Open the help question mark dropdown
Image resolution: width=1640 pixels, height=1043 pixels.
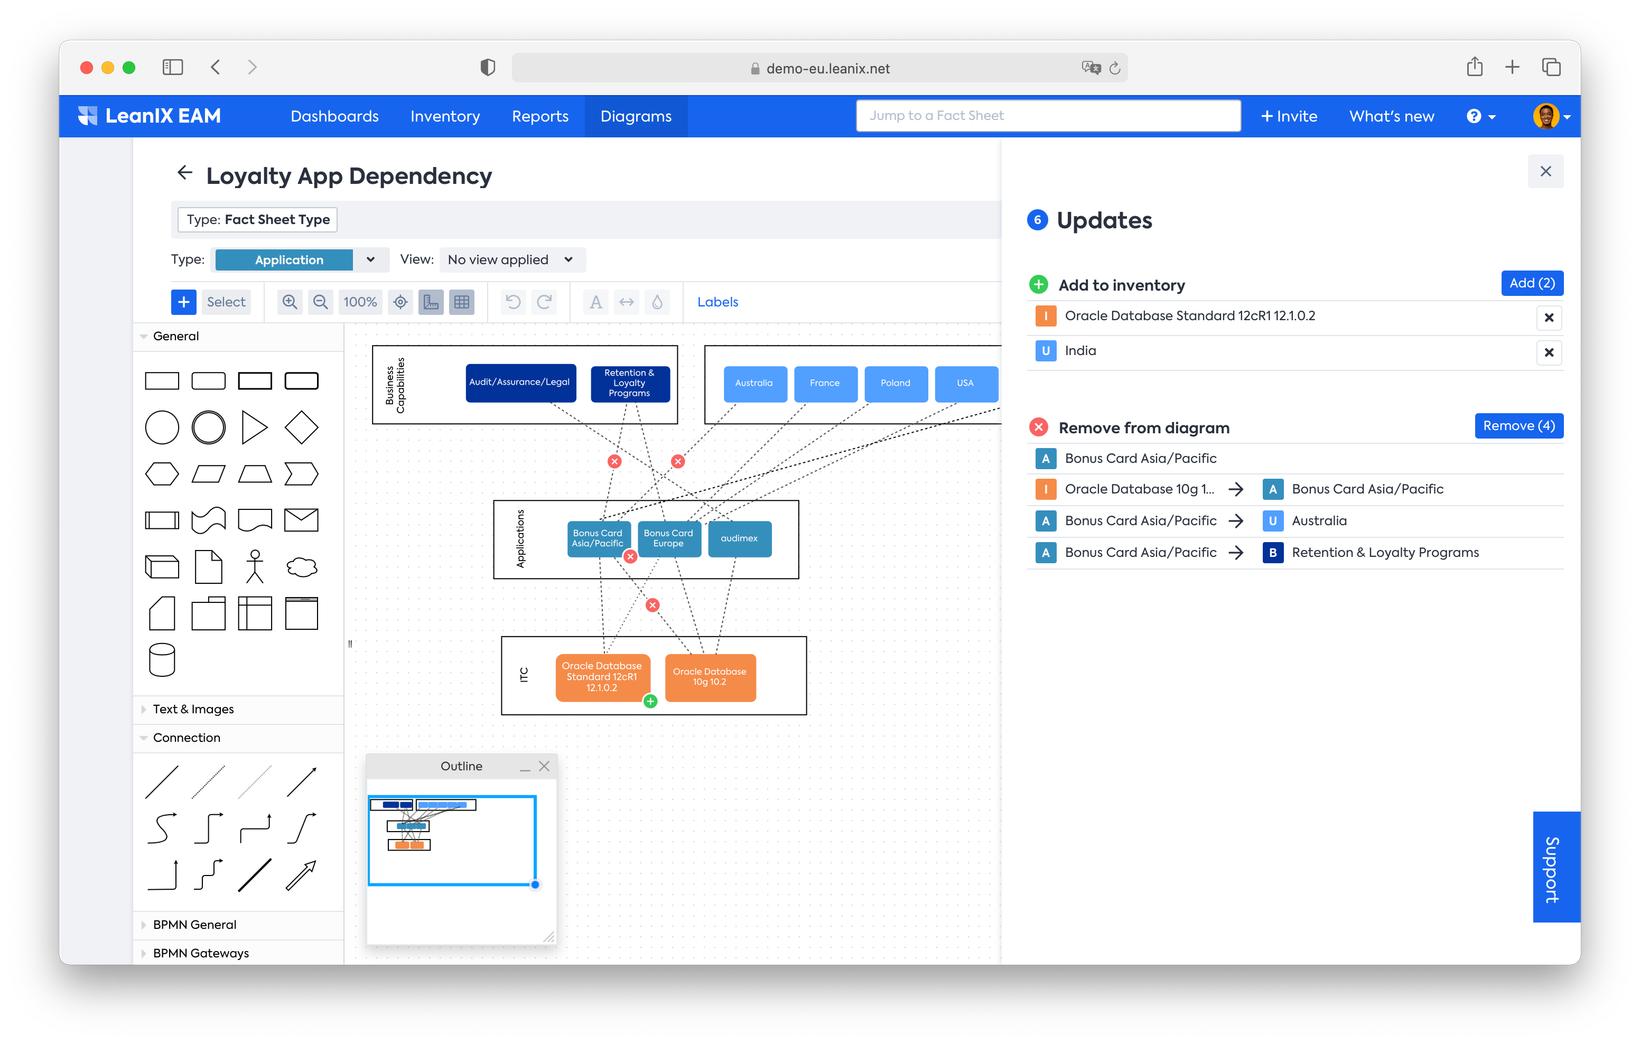point(1481,116)
